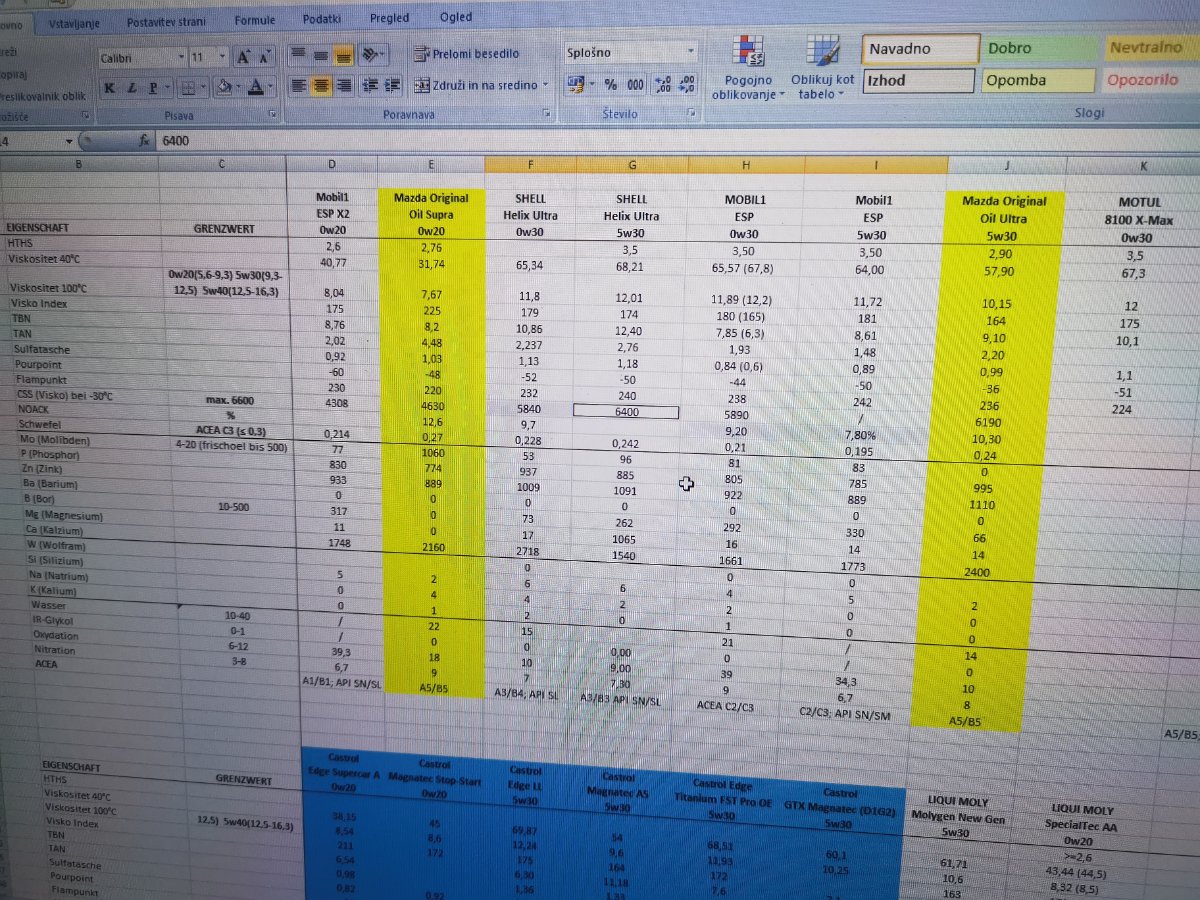This screenshot has height=900, width=1200.
Task: Expand the Združi in na sredino arrow
Action: point(546,85)
